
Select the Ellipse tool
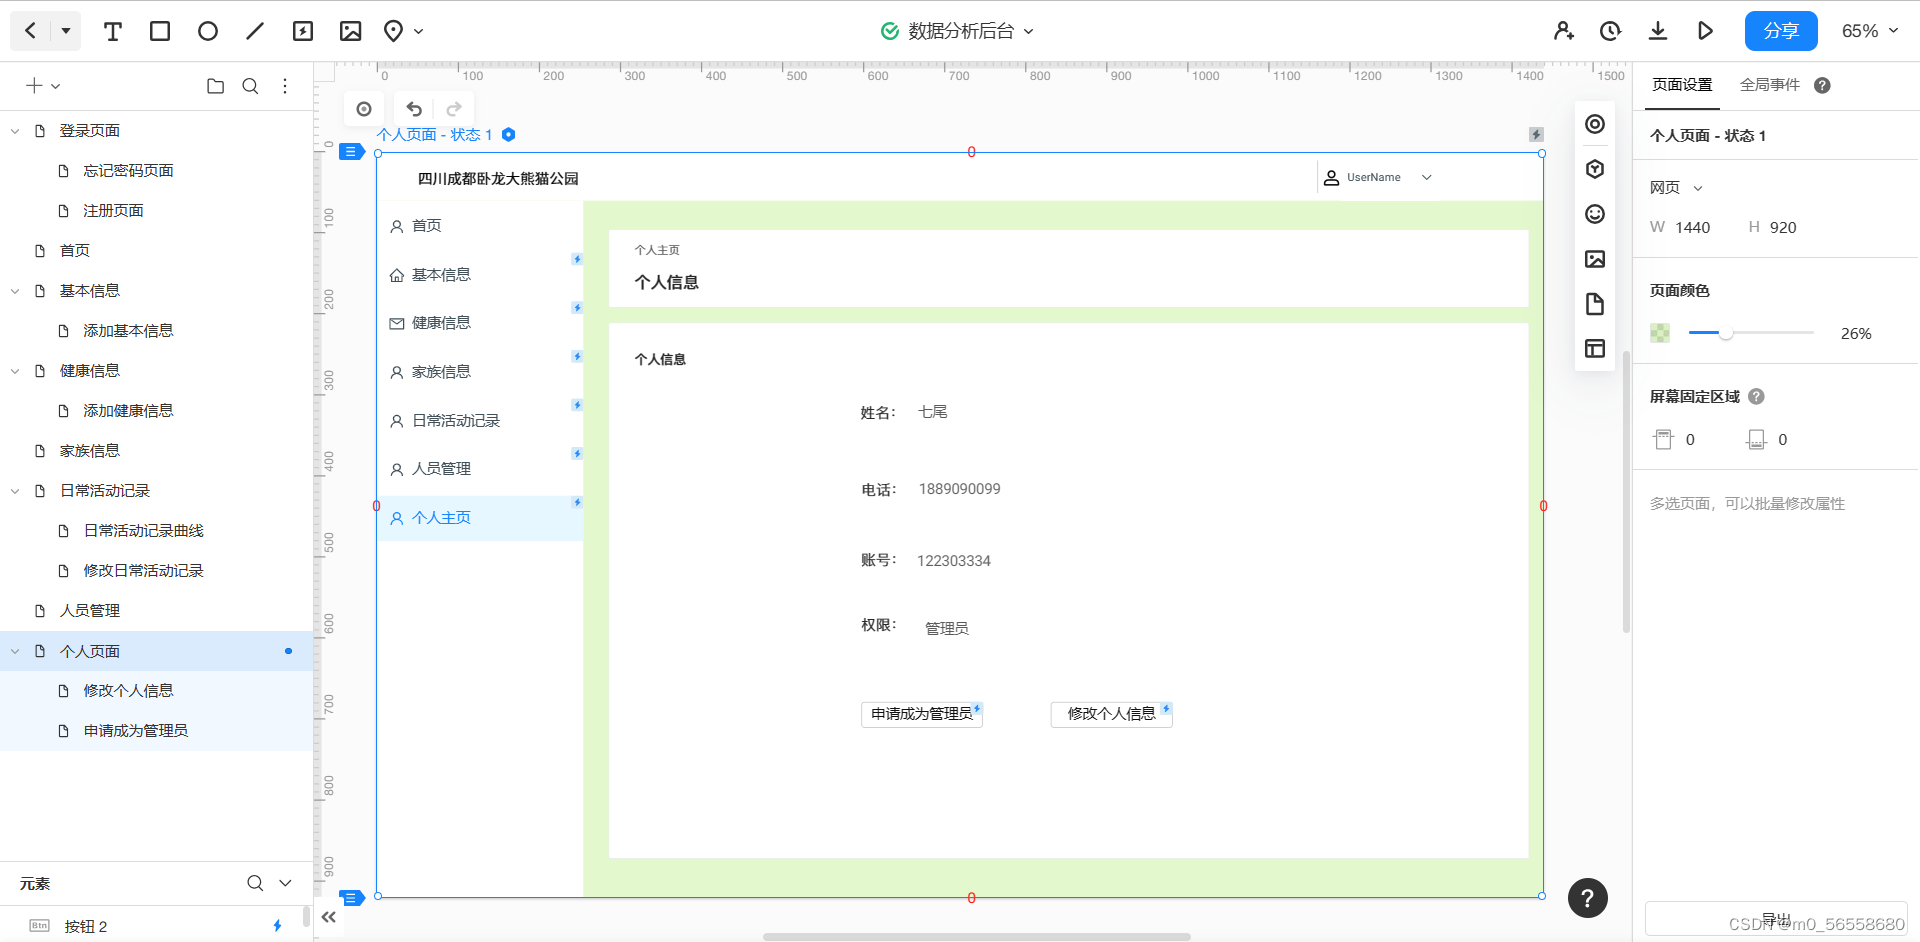(208, 31)
